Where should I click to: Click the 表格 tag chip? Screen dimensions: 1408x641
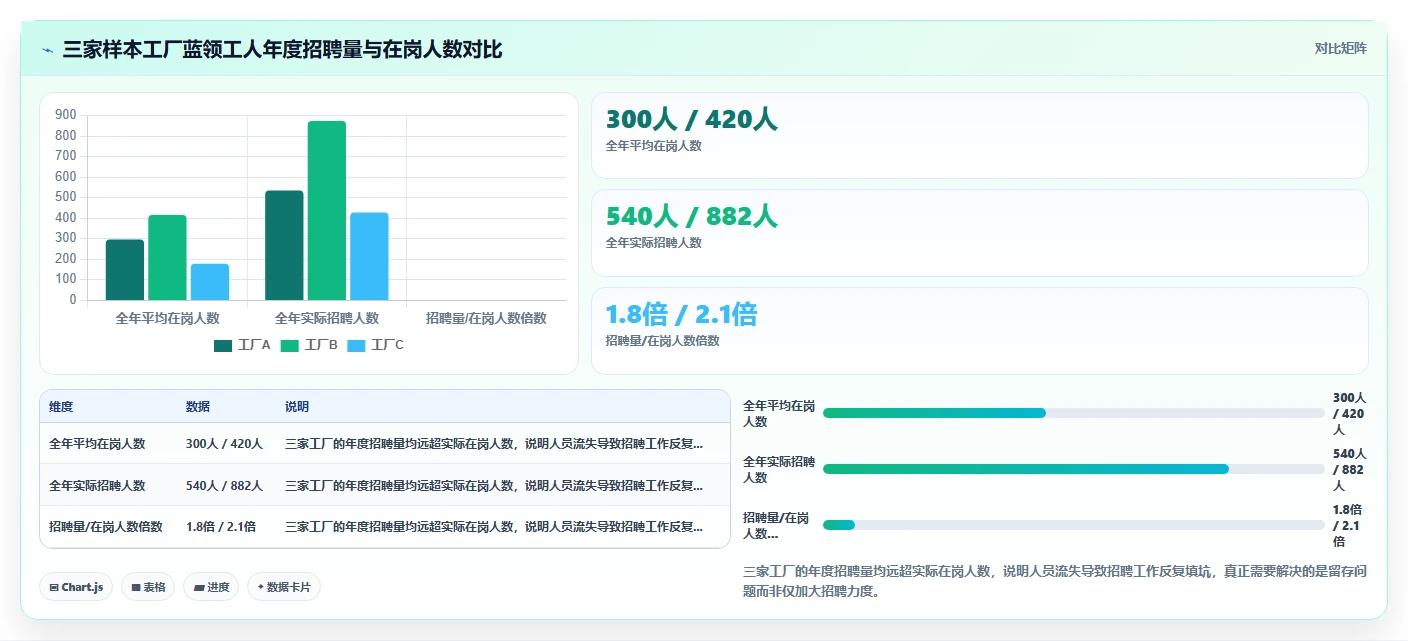tap(148, 587)
